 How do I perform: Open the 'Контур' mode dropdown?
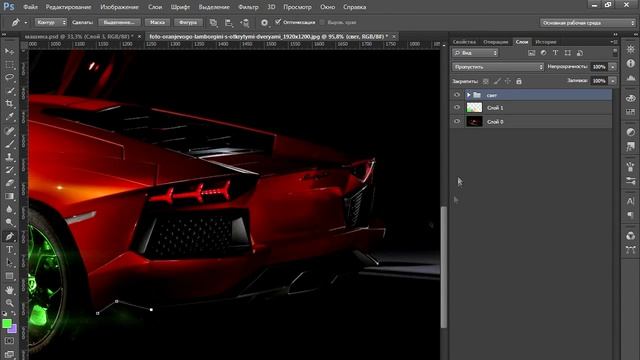pyautogui.click(x=51, y=22)
